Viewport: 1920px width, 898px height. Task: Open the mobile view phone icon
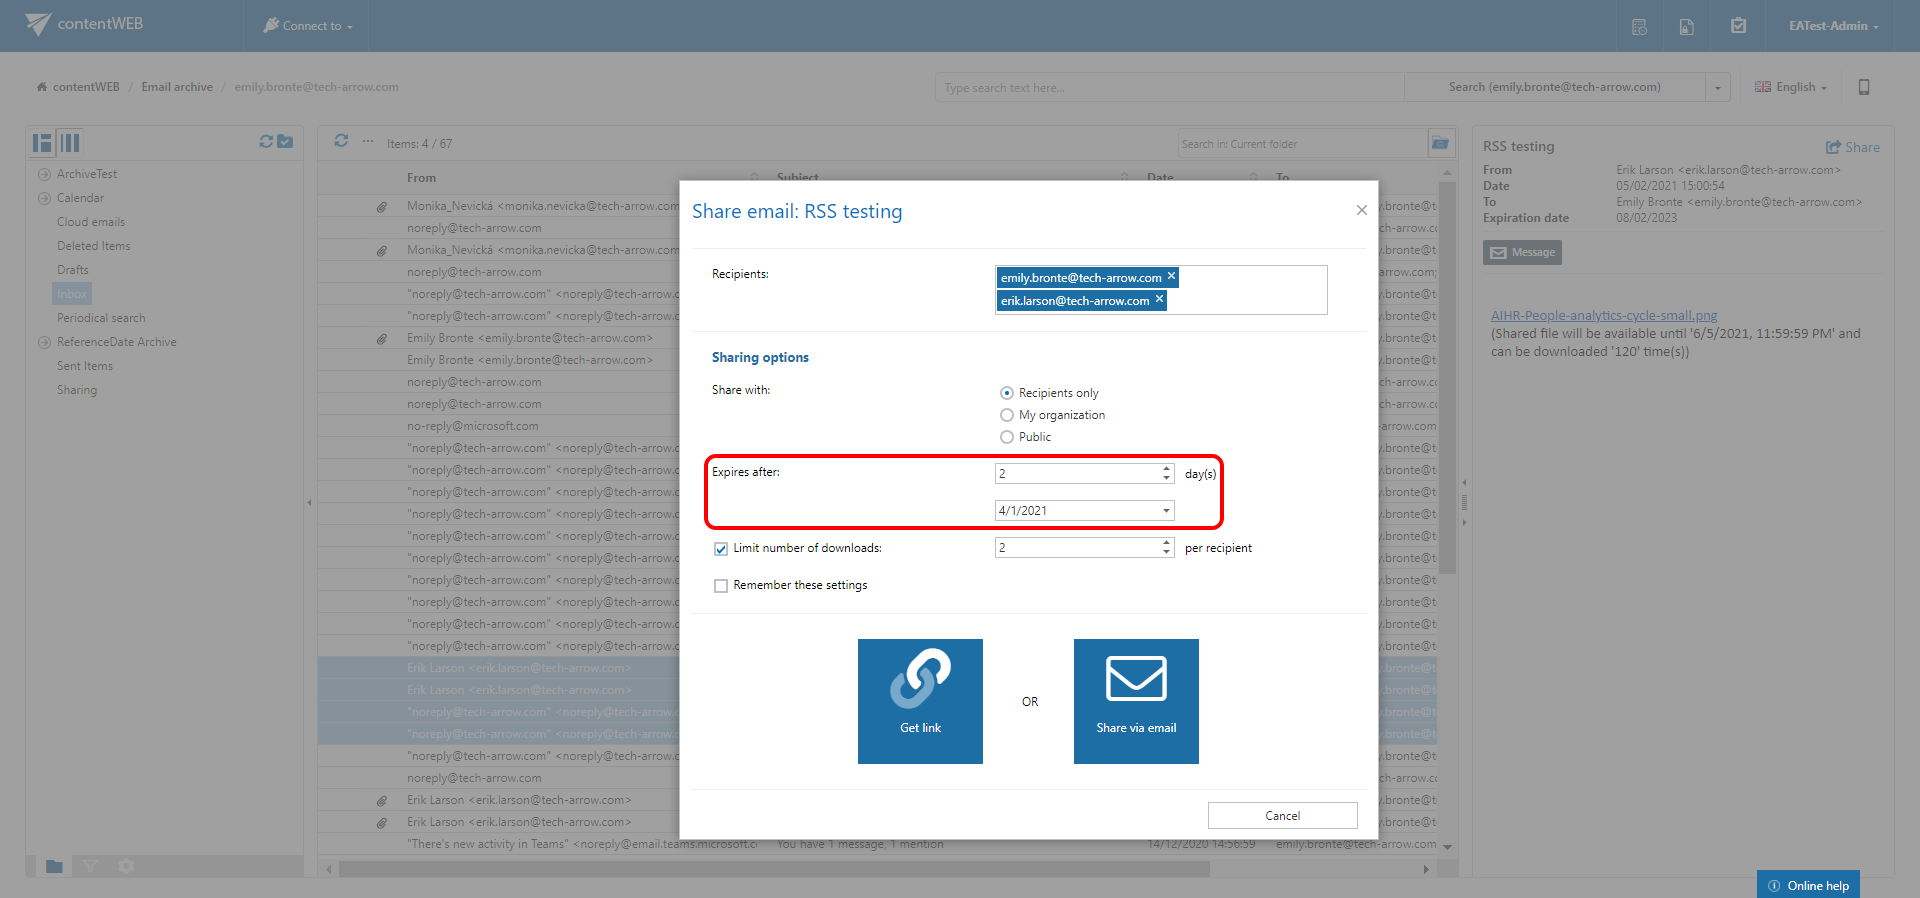[1863, 87]
